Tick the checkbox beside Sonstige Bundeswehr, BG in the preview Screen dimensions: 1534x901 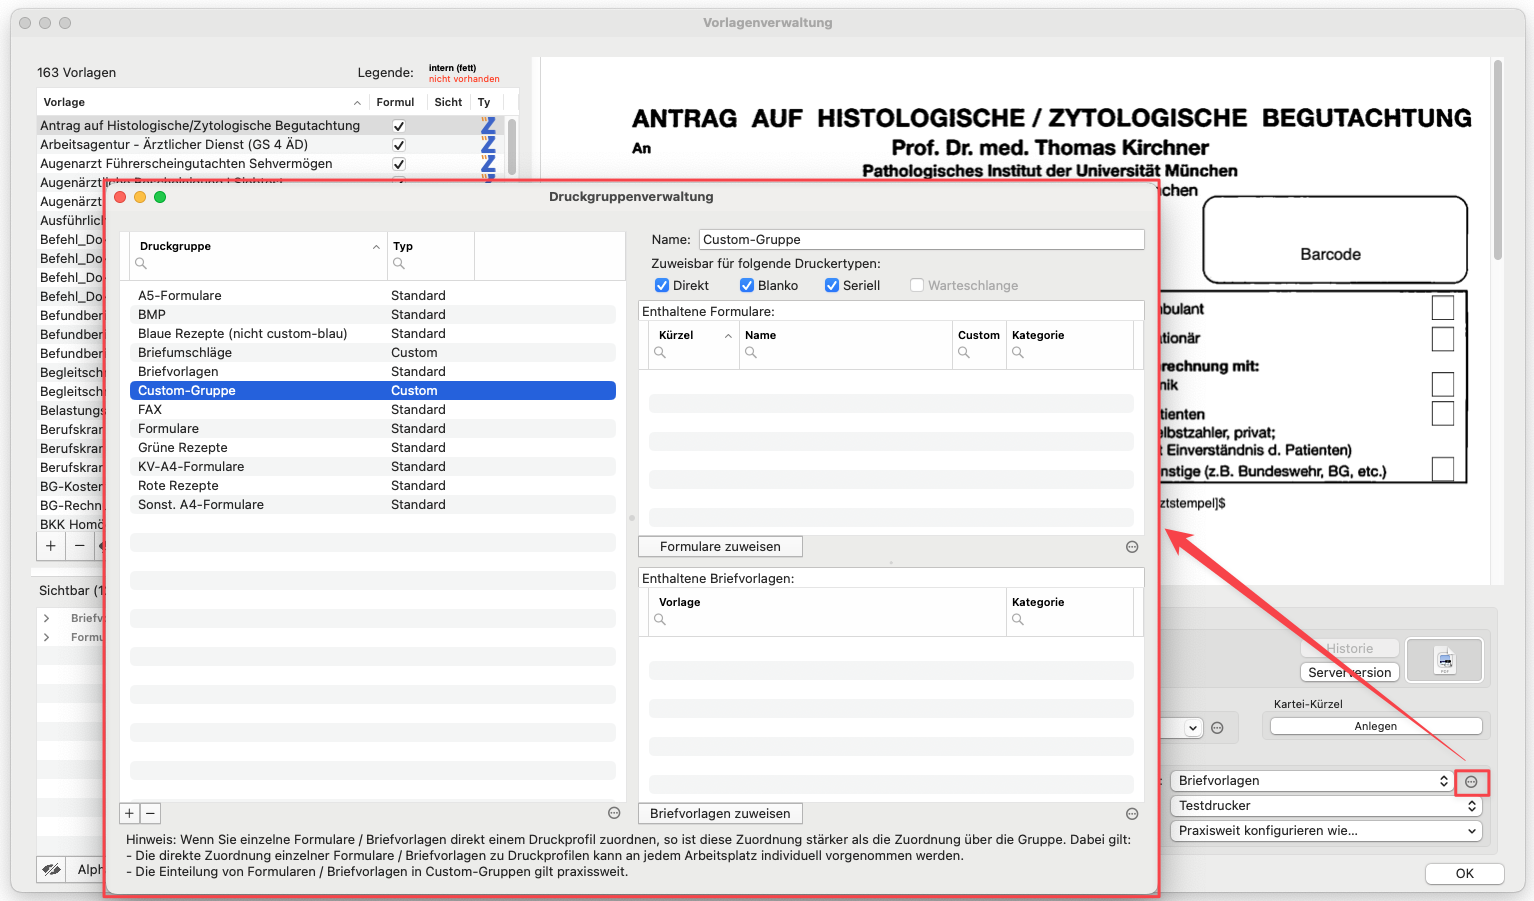pyautogui.click(x=1443, y=469)
